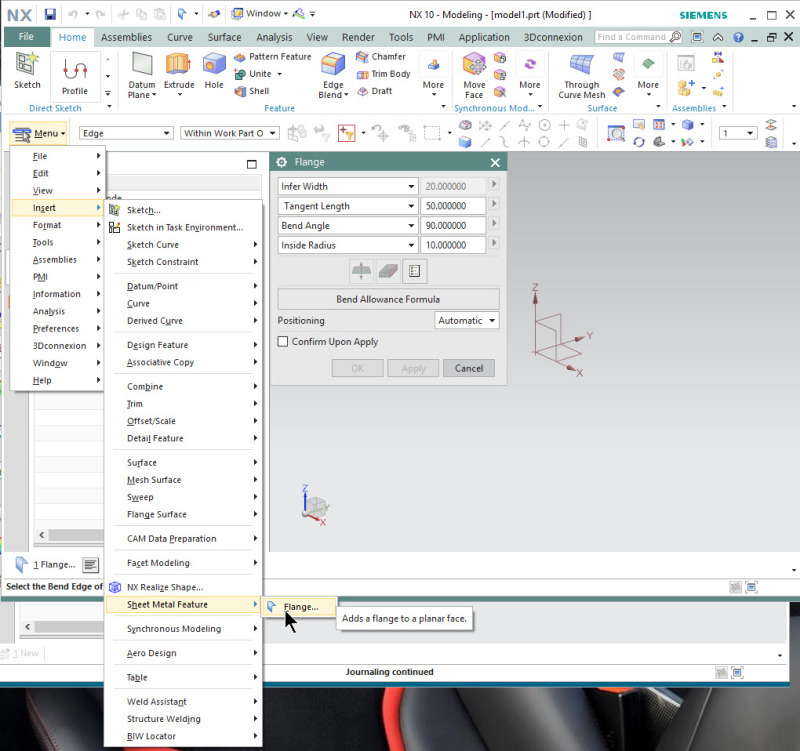This screenshot has width=800, height=751.
Task: Open the Information menu entry
Action: 57,294
